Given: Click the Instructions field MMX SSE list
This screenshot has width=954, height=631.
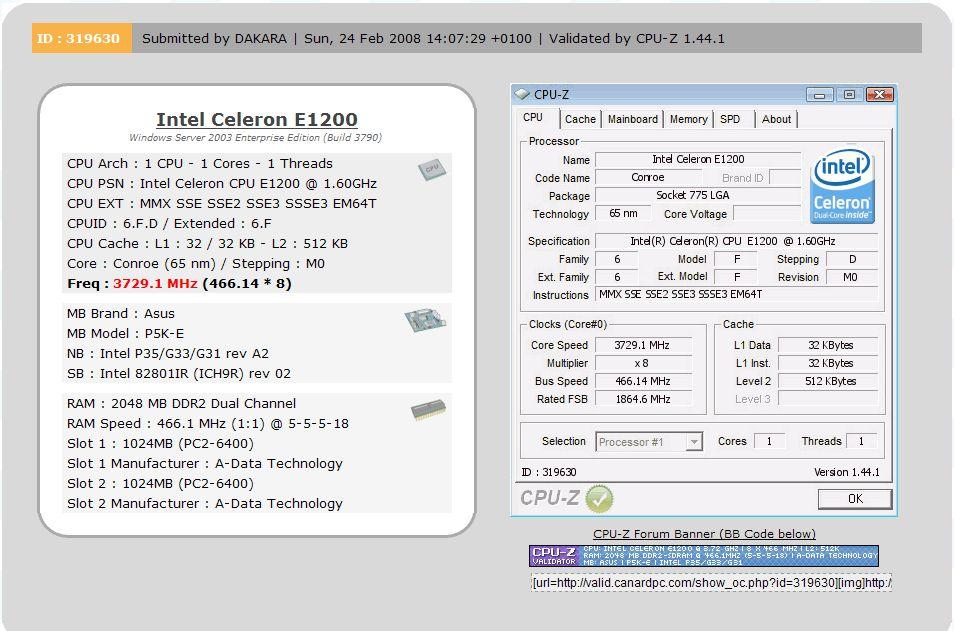Looking at the screenshot, I should [736, 295].
